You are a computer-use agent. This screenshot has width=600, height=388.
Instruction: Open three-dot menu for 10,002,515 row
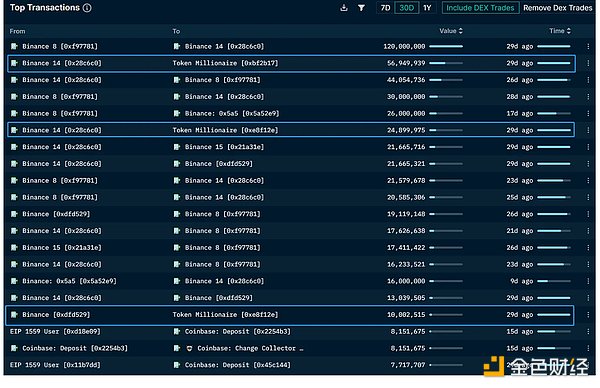point(588,315)
